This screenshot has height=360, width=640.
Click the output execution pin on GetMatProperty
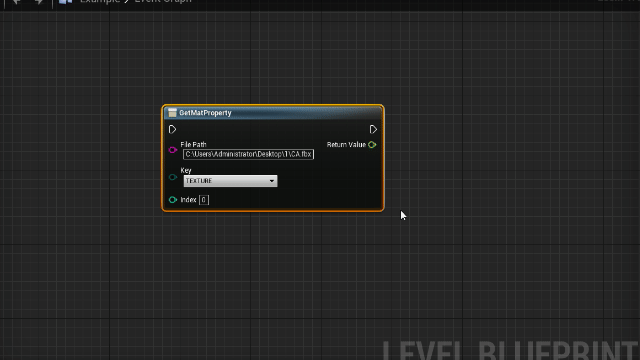point(373,129)
